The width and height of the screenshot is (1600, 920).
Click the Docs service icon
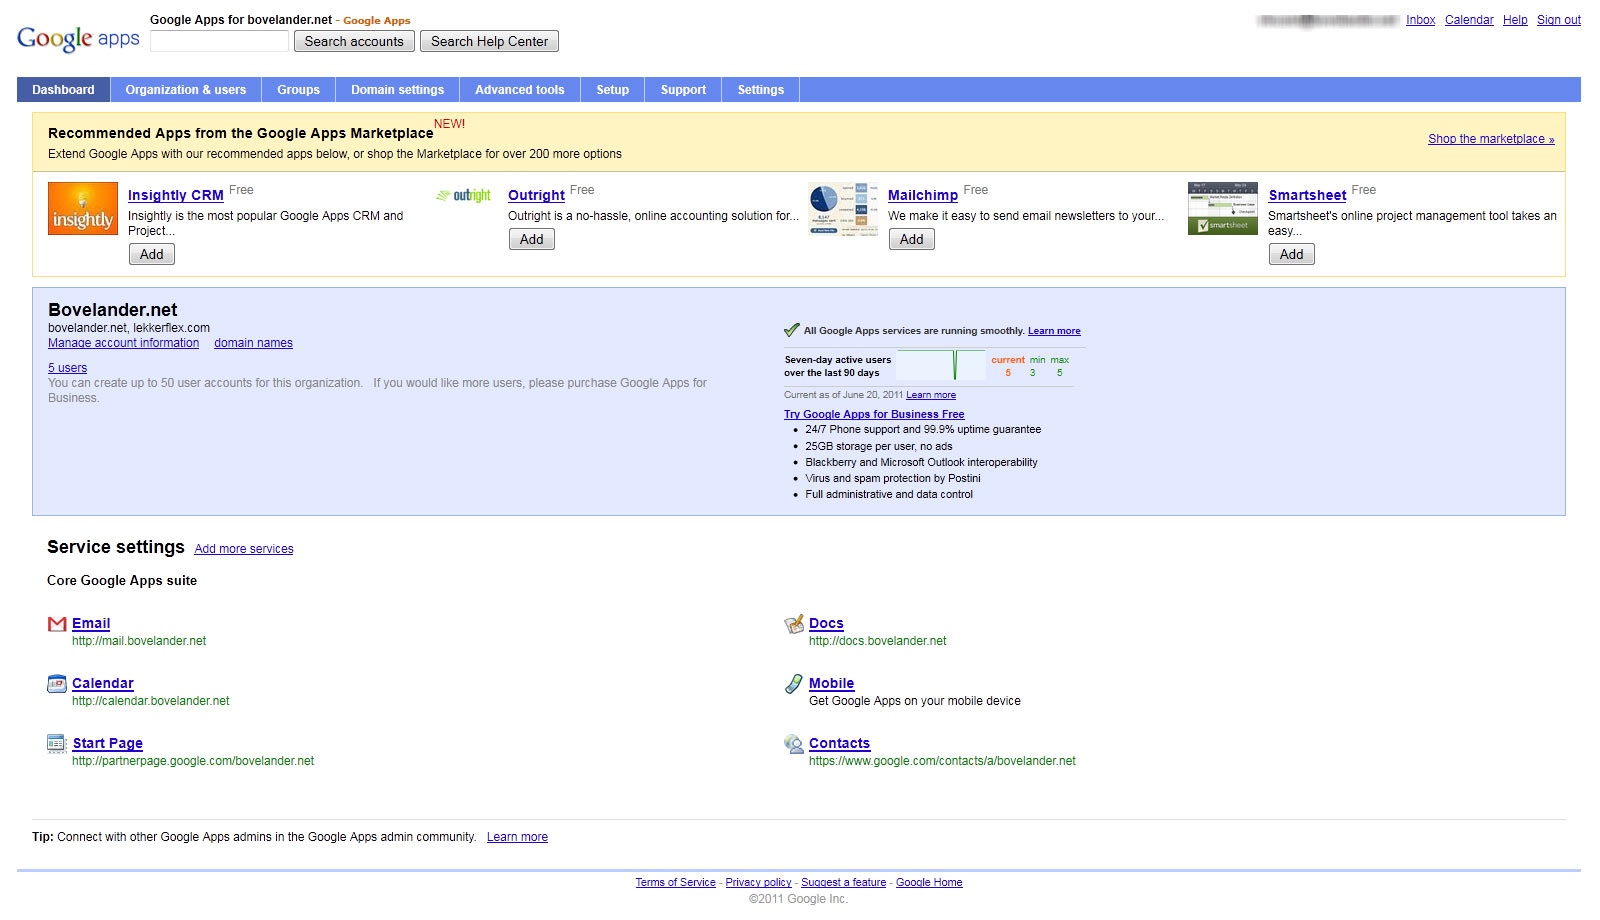point(794,624)
